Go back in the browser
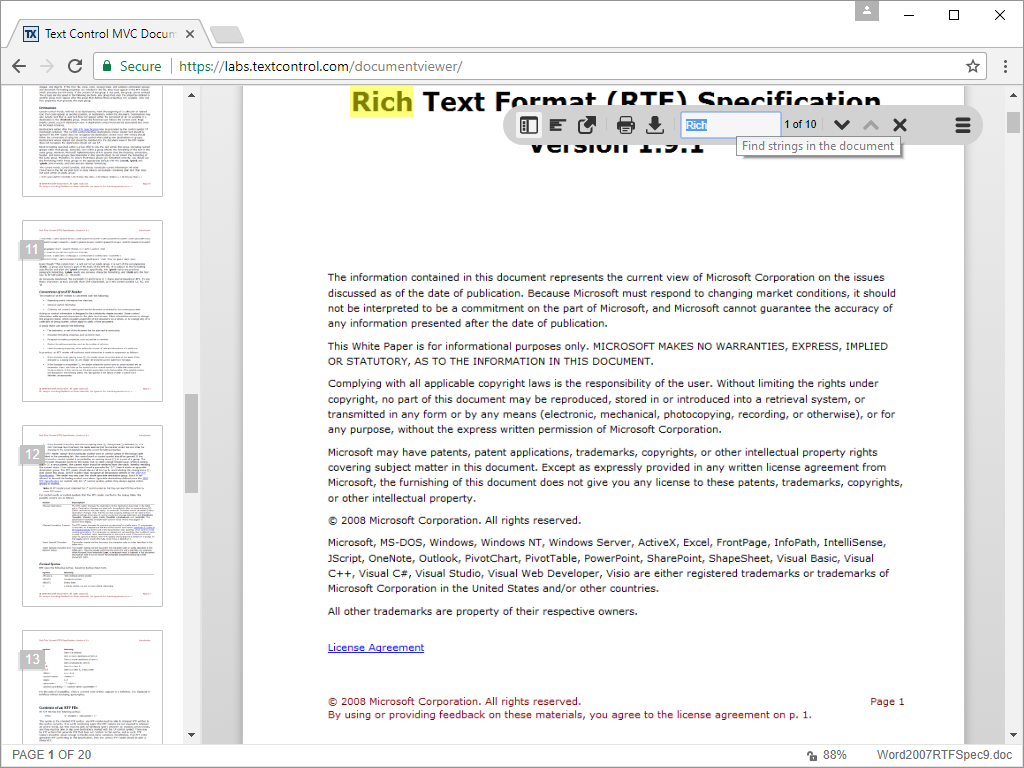The image size is (1024, 768). click(x=19, y=66)
